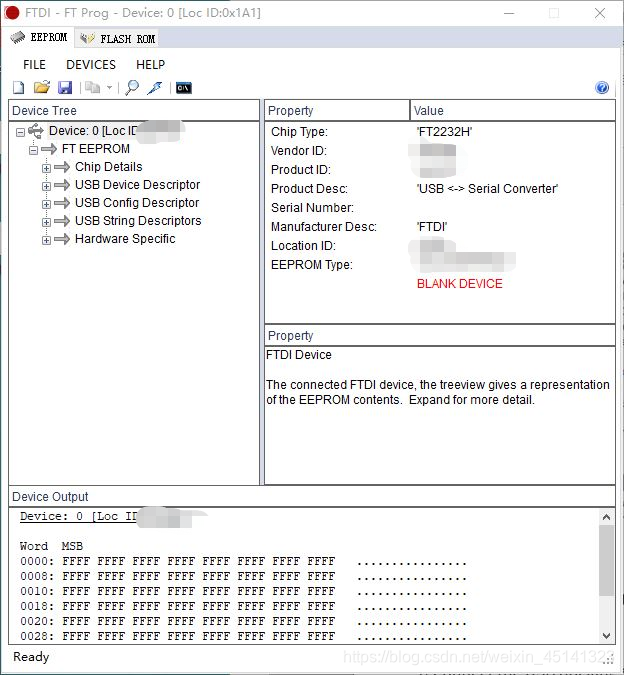This screenshot has height=675, width=624.
Task: Click the Value column header
Action: tap(513, 111)
